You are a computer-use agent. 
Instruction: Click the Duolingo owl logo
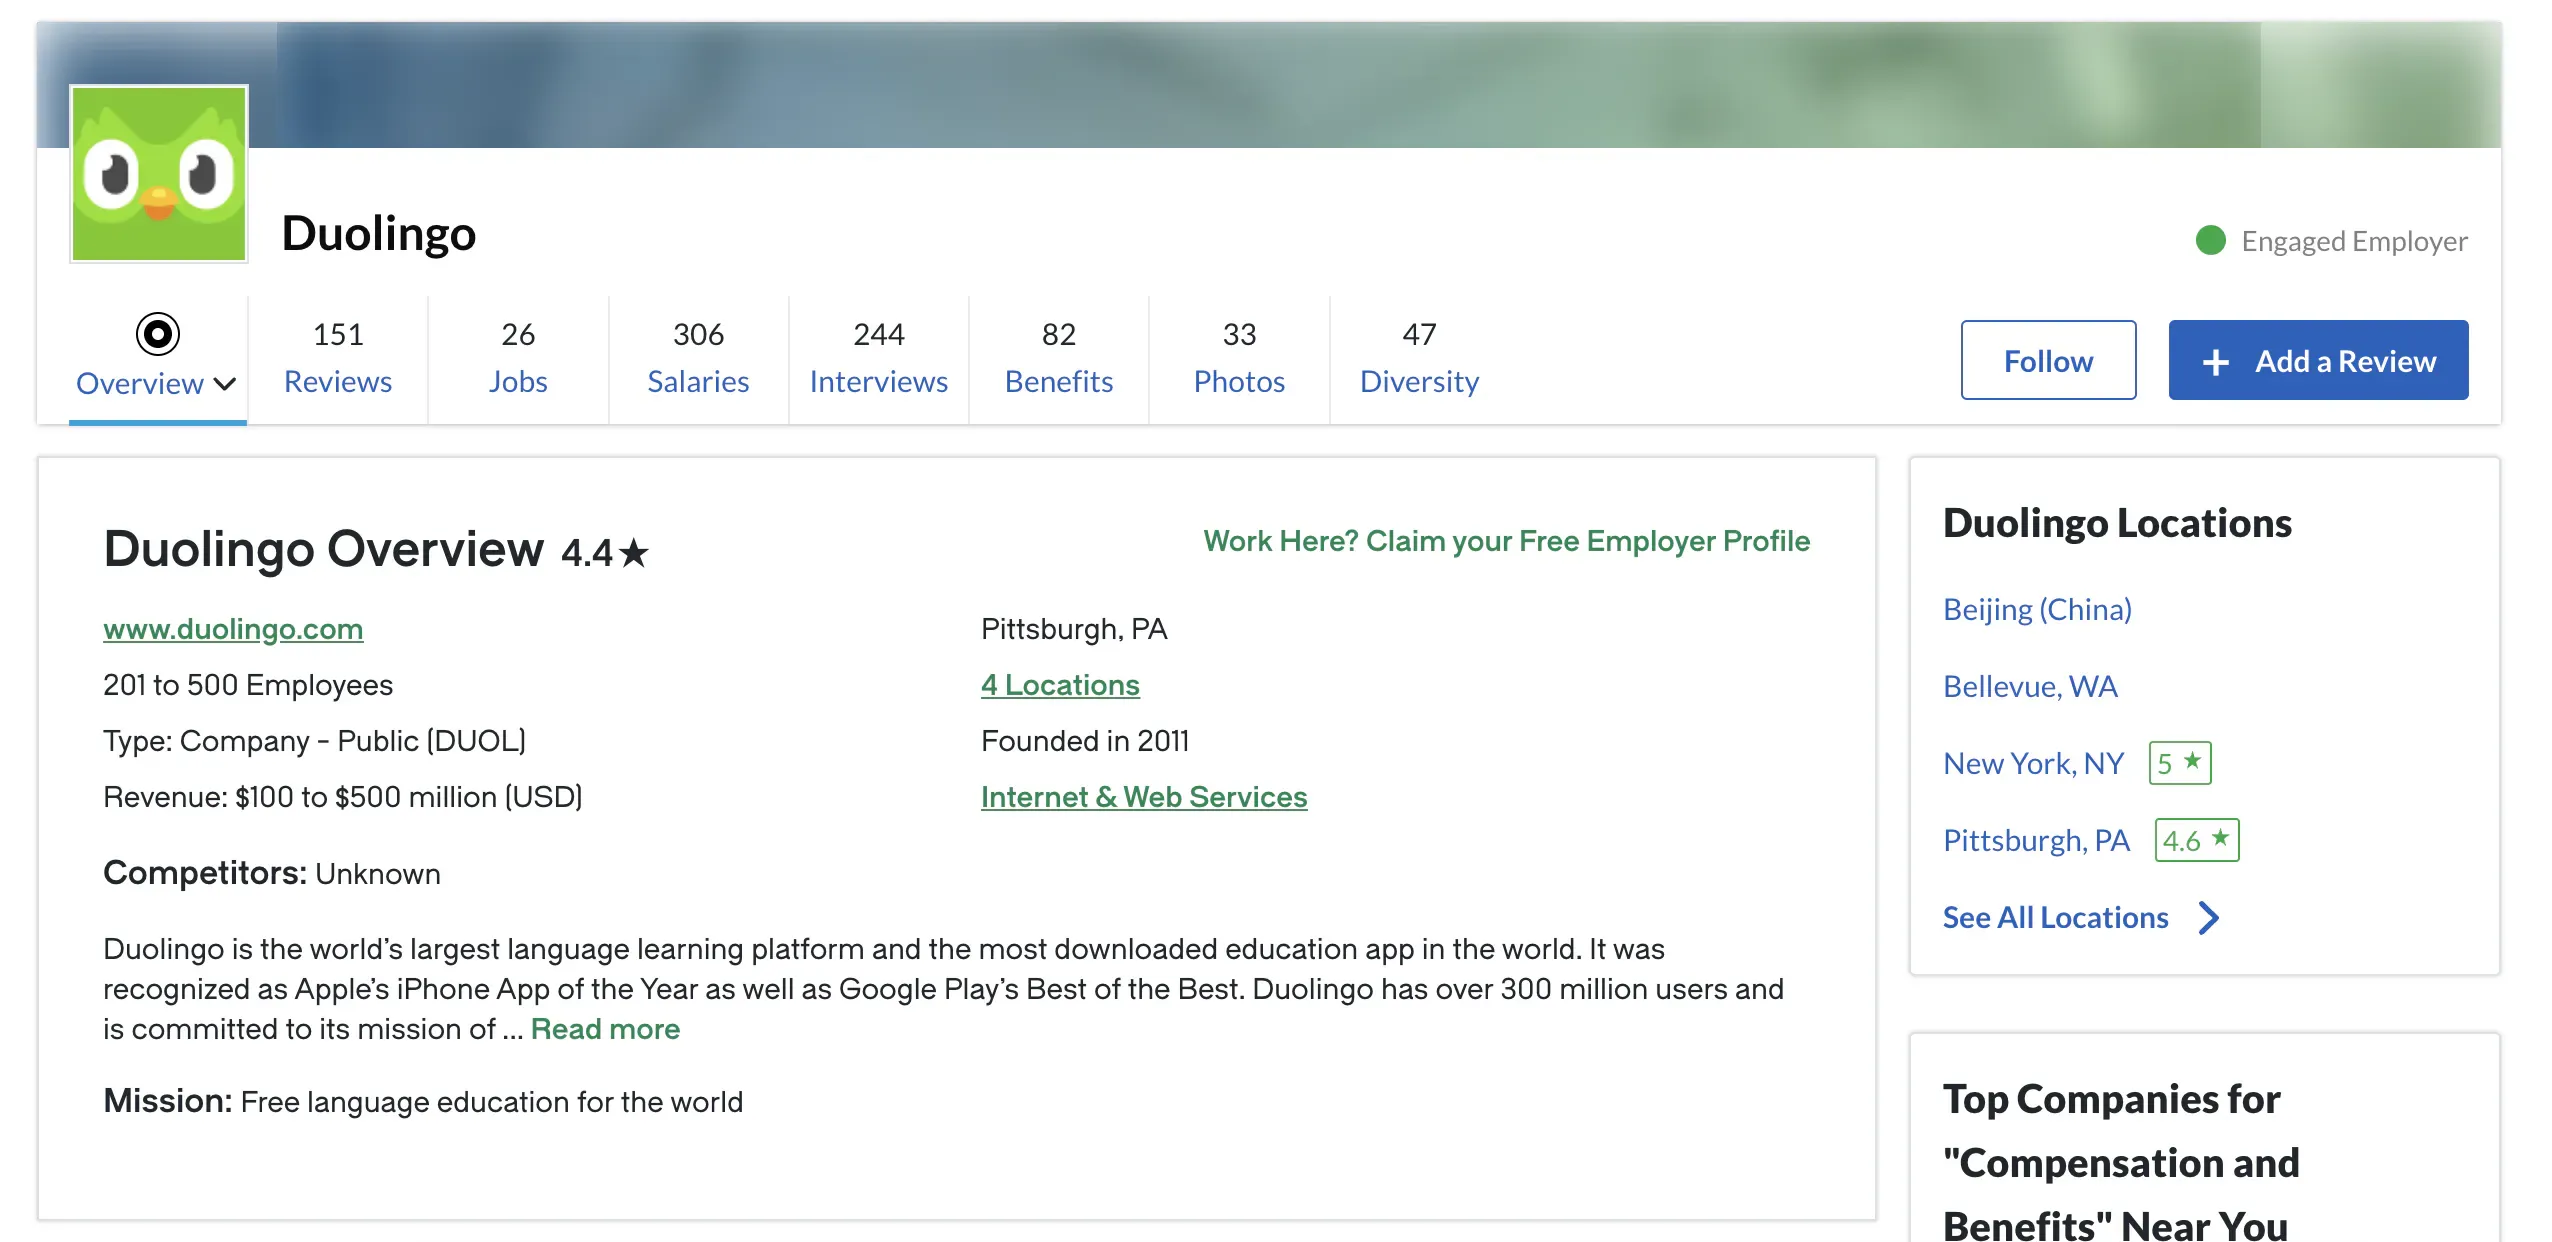coord(159,174)
